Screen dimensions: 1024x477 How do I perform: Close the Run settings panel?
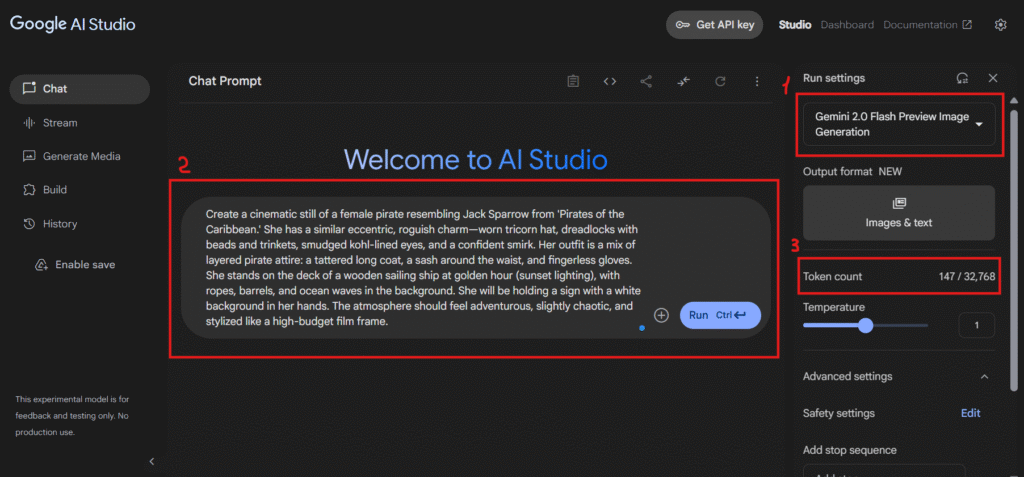point(993,78)
